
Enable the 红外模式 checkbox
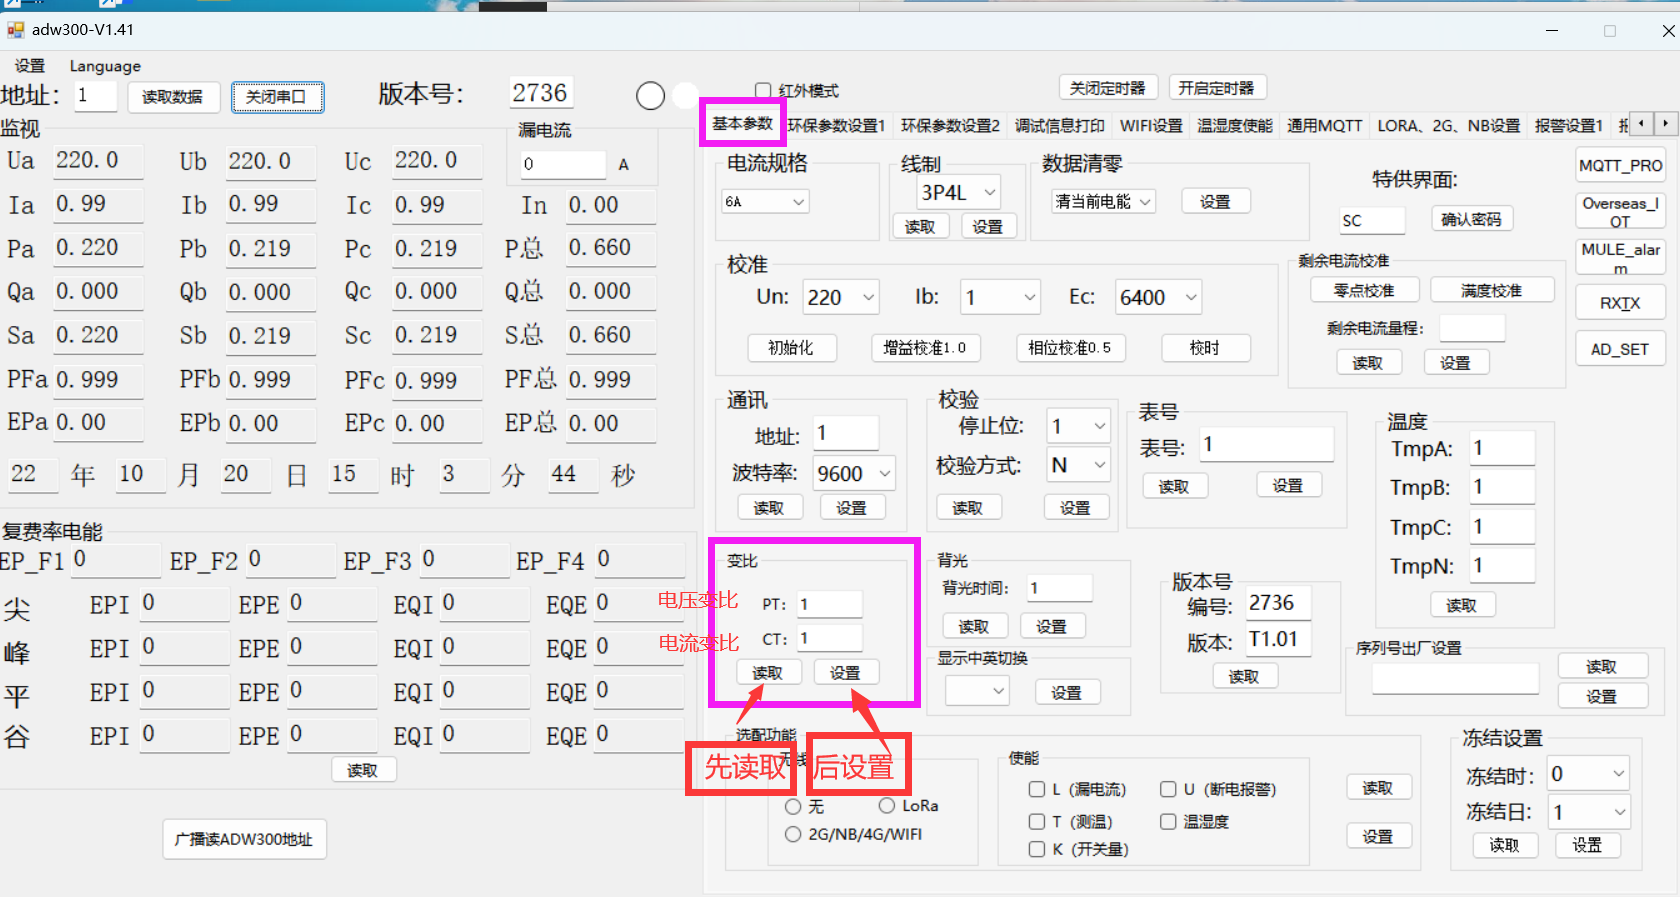tap(763, 90)
